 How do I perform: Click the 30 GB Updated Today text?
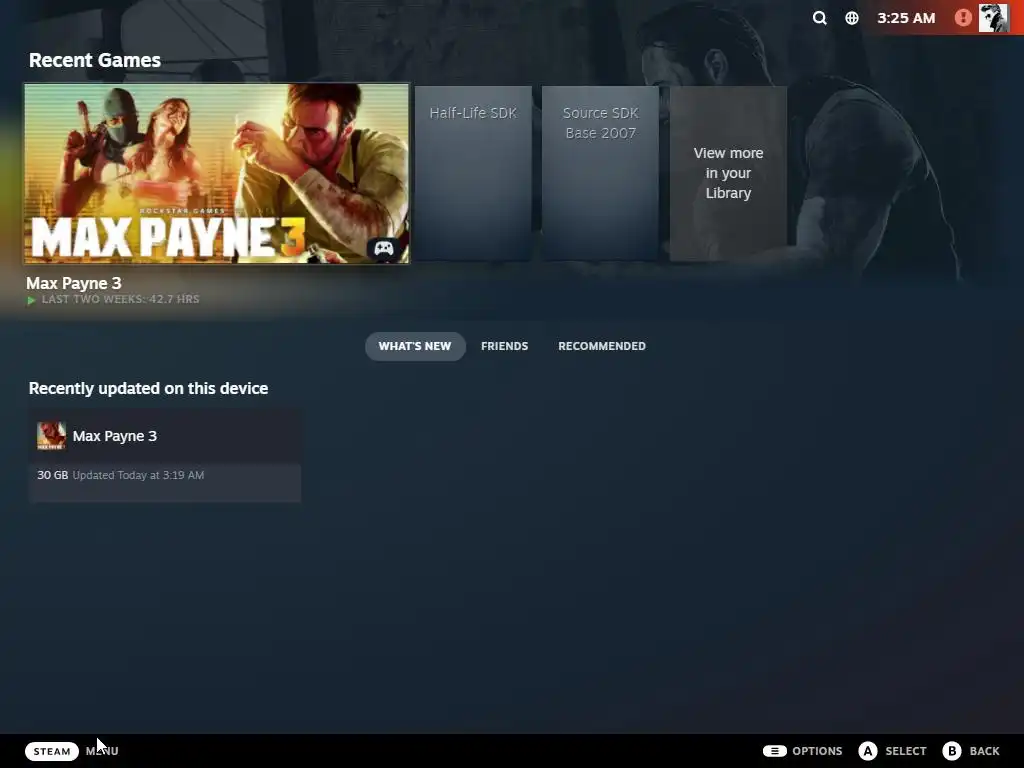(120, 475)
